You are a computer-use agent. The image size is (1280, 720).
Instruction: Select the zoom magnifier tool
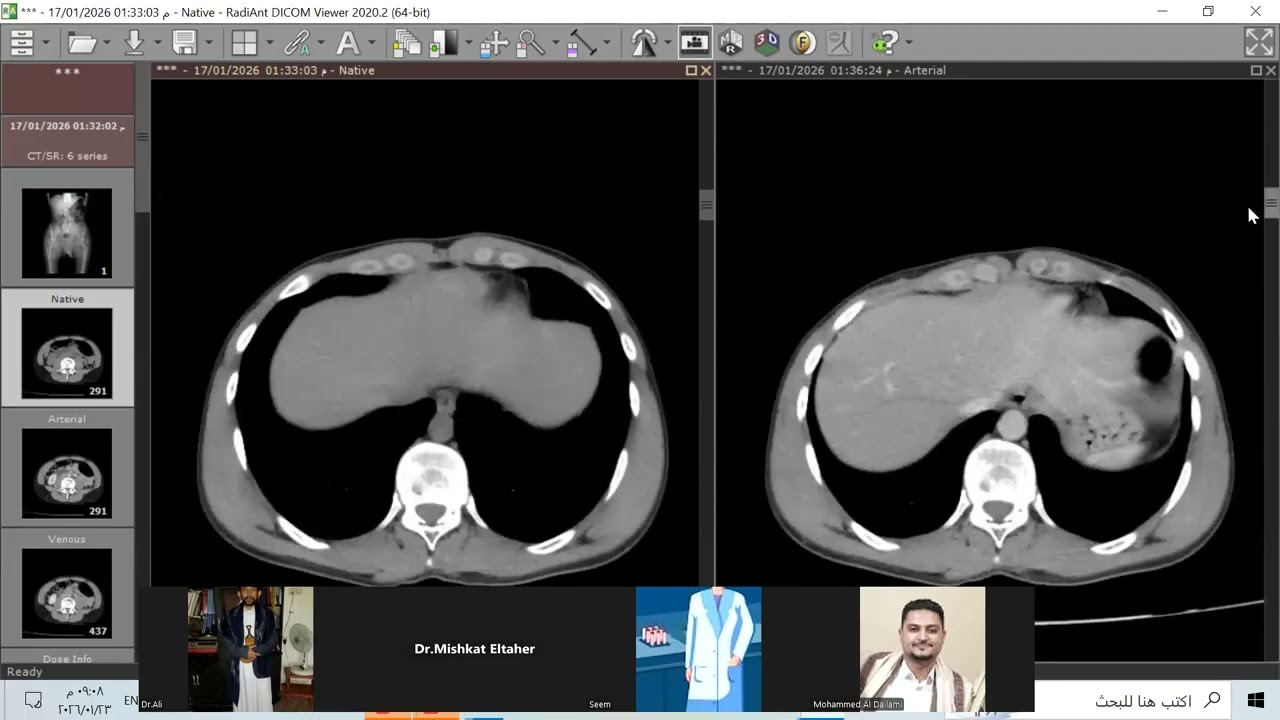[x=530, y=43]
